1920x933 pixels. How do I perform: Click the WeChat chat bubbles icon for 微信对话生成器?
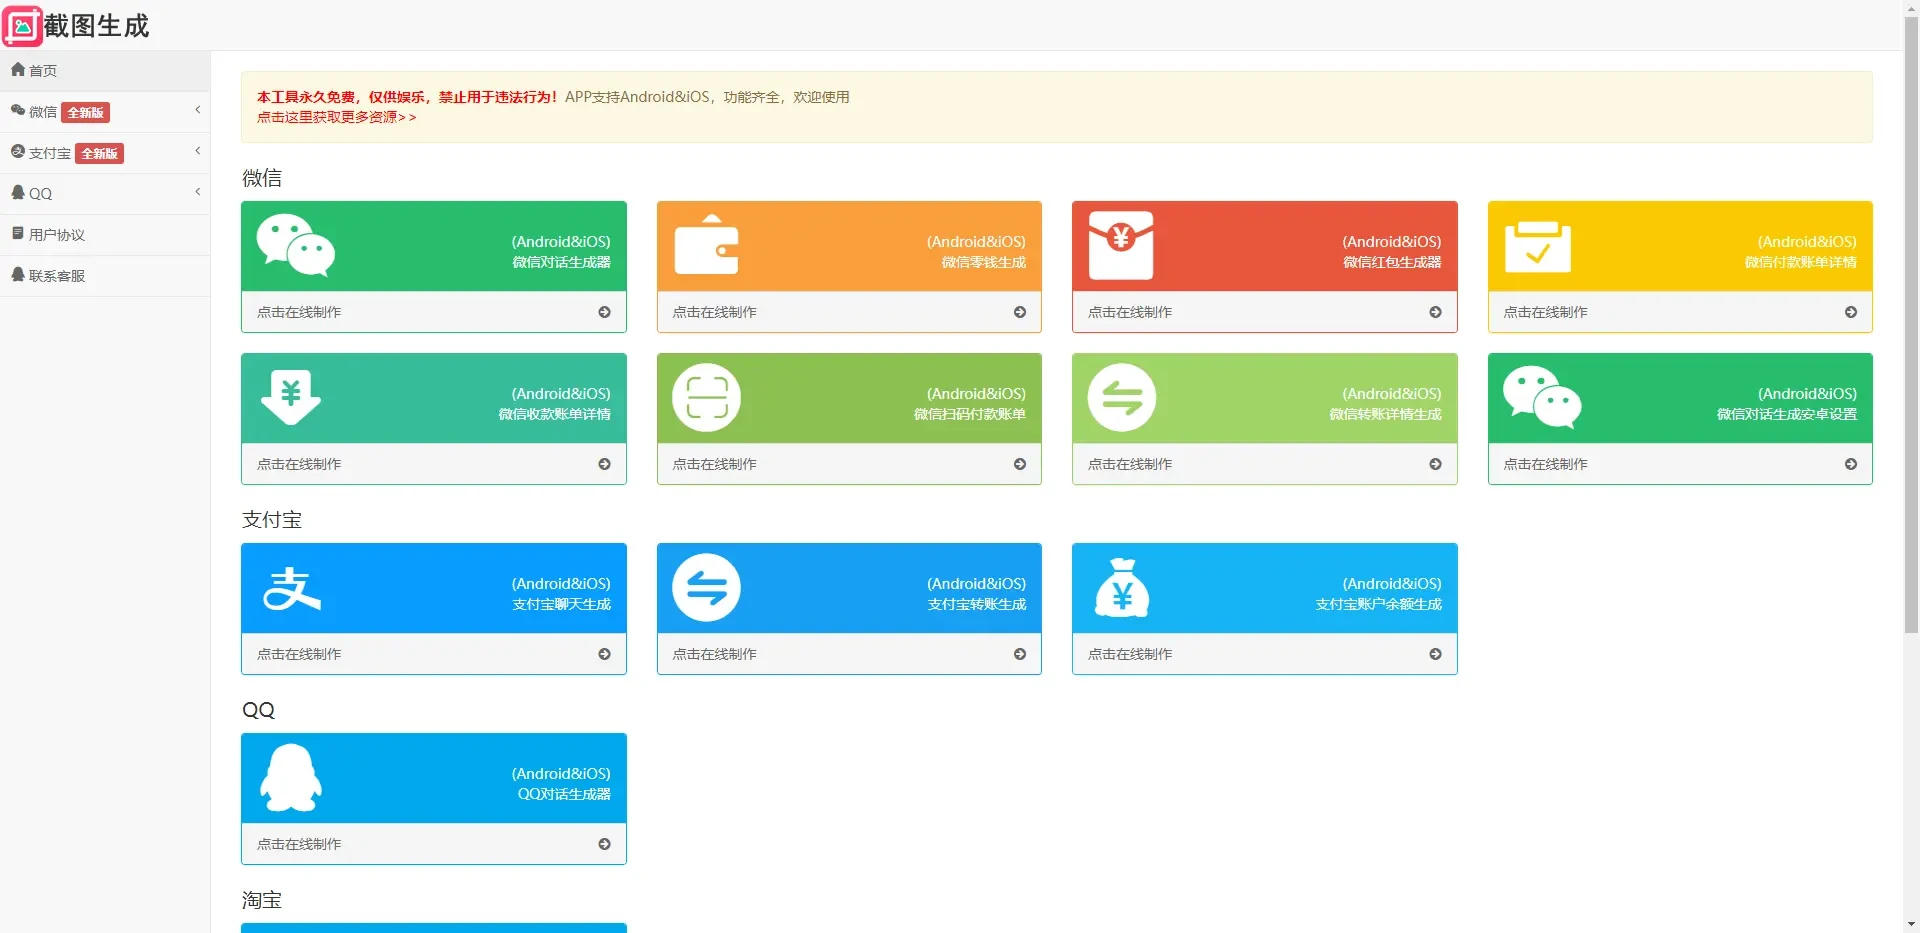pyautogui.click(x=295, y=245)
